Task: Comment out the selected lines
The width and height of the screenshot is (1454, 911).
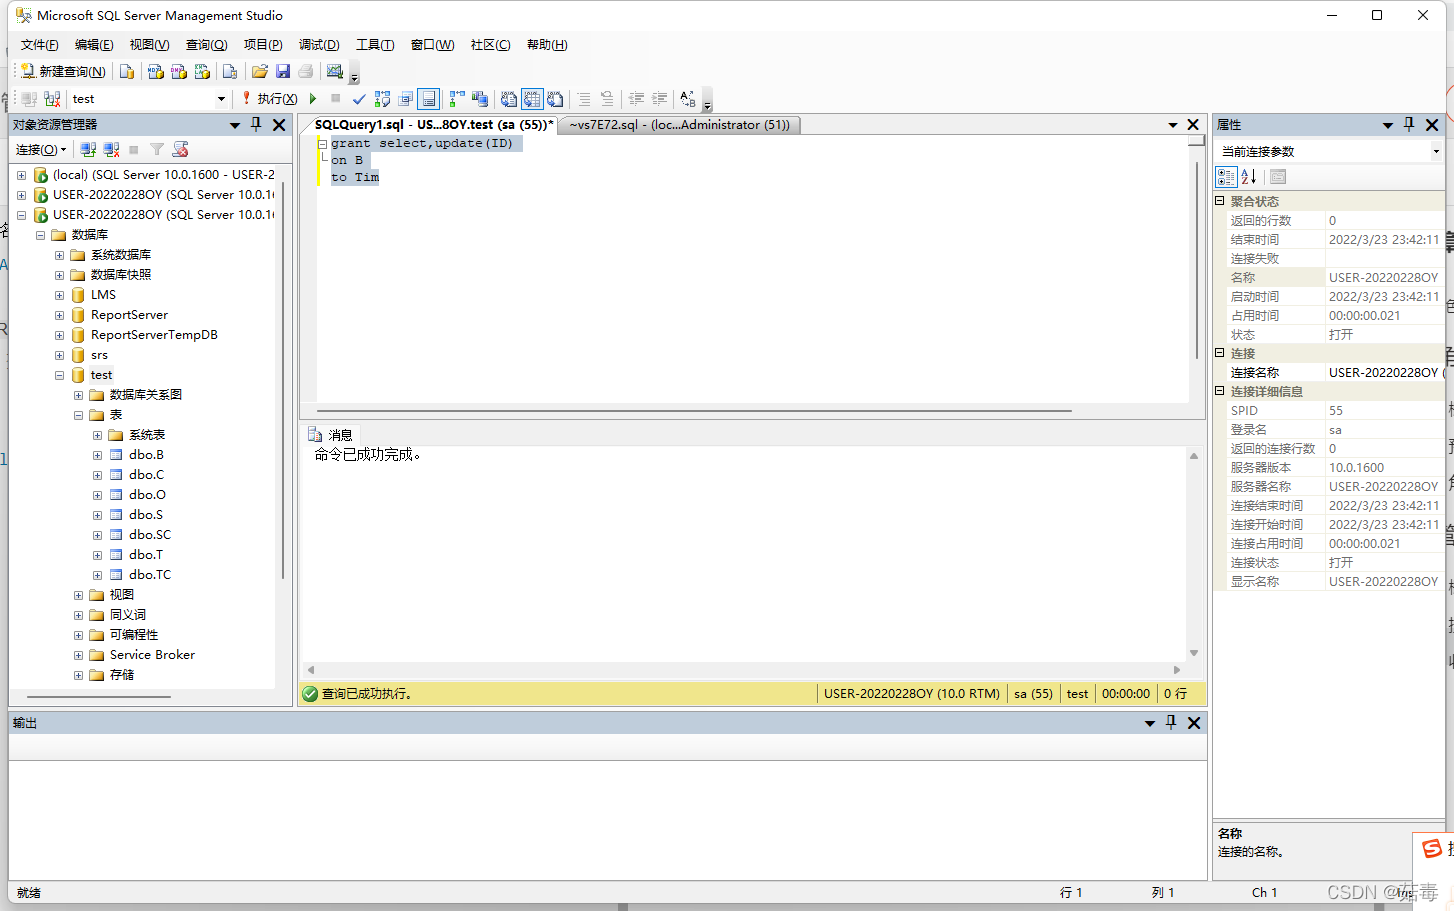Action: click(x=584, y=99)
